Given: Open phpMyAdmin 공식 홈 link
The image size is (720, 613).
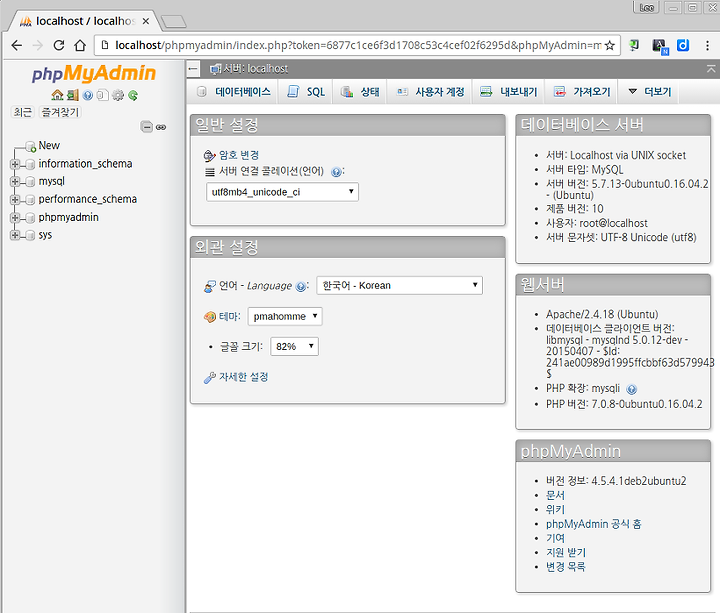Looking at the screenshot, I should (x=593, y=524).
